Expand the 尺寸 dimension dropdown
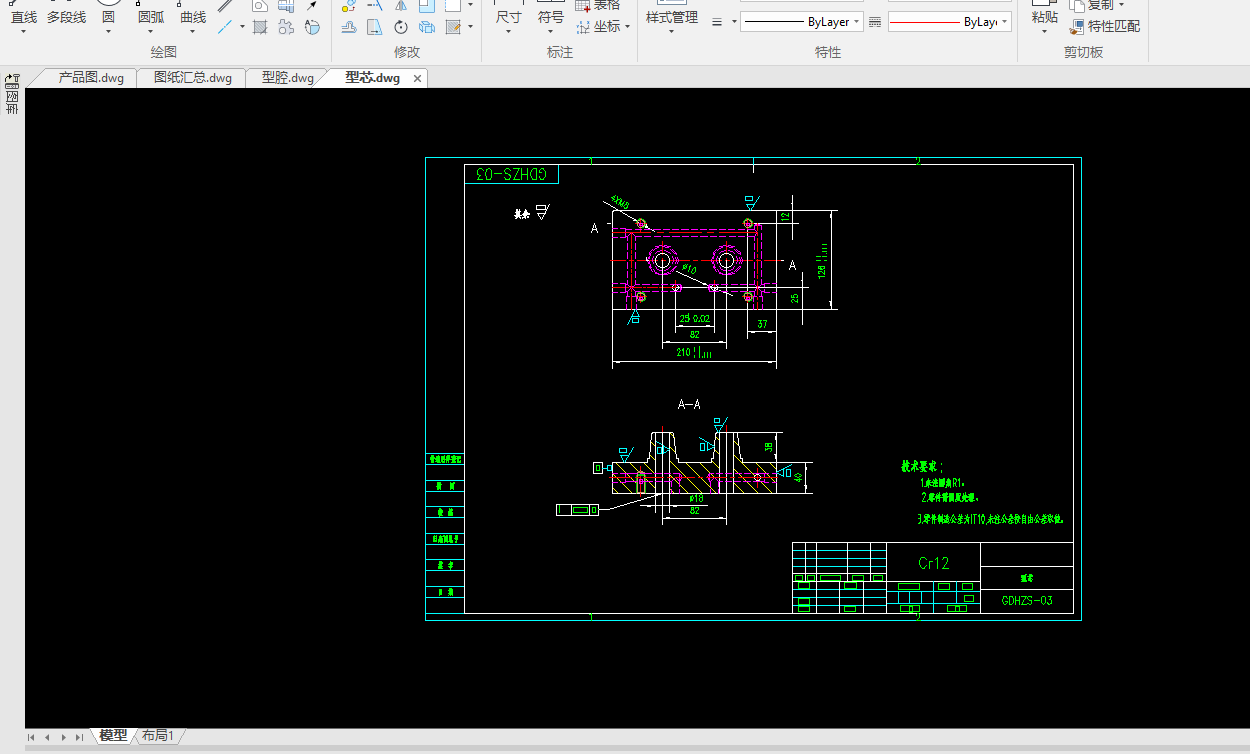The width and height of the screenshot is (1250, 754). 508,32
